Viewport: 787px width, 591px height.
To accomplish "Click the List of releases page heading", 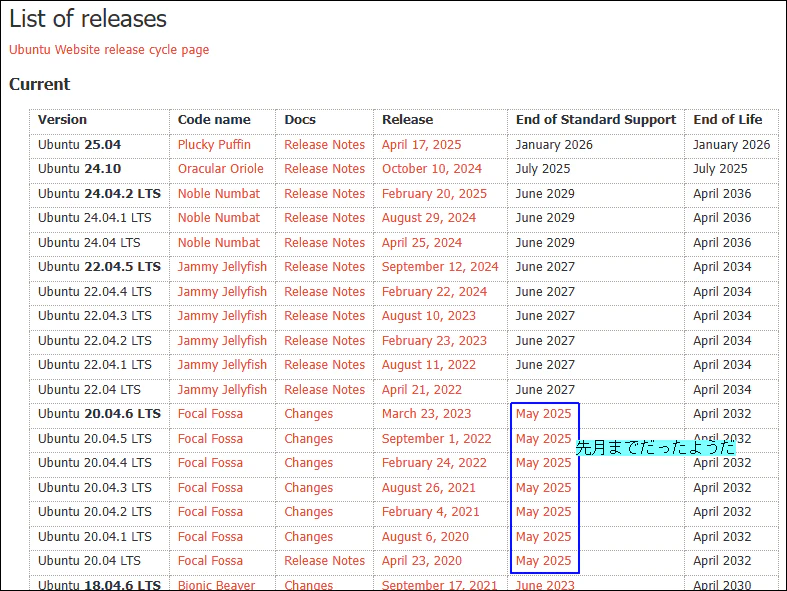I will pyautogui.click(x=88, y=19).
